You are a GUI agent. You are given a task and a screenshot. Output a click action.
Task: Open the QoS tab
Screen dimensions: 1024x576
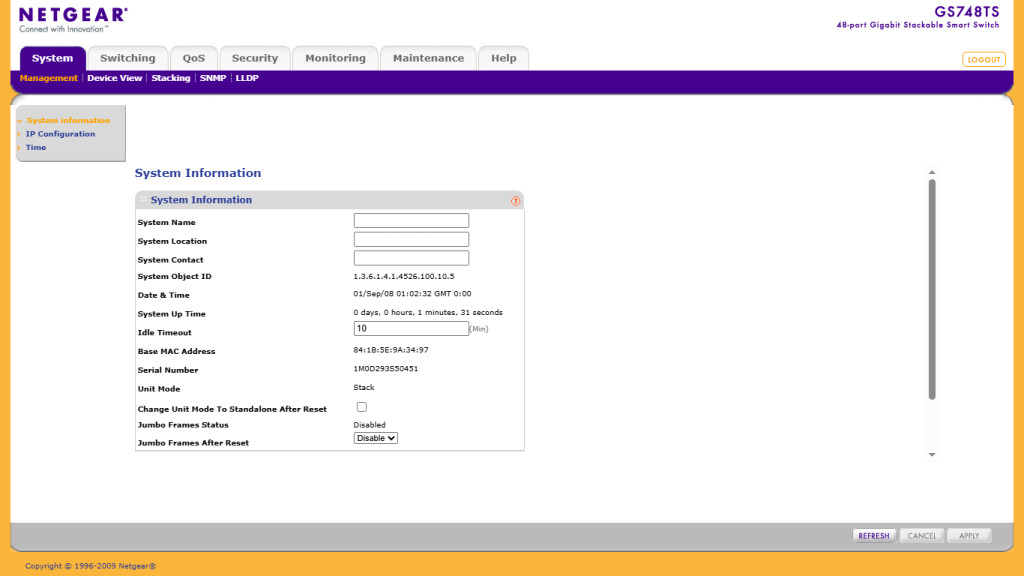click(193, 58)
